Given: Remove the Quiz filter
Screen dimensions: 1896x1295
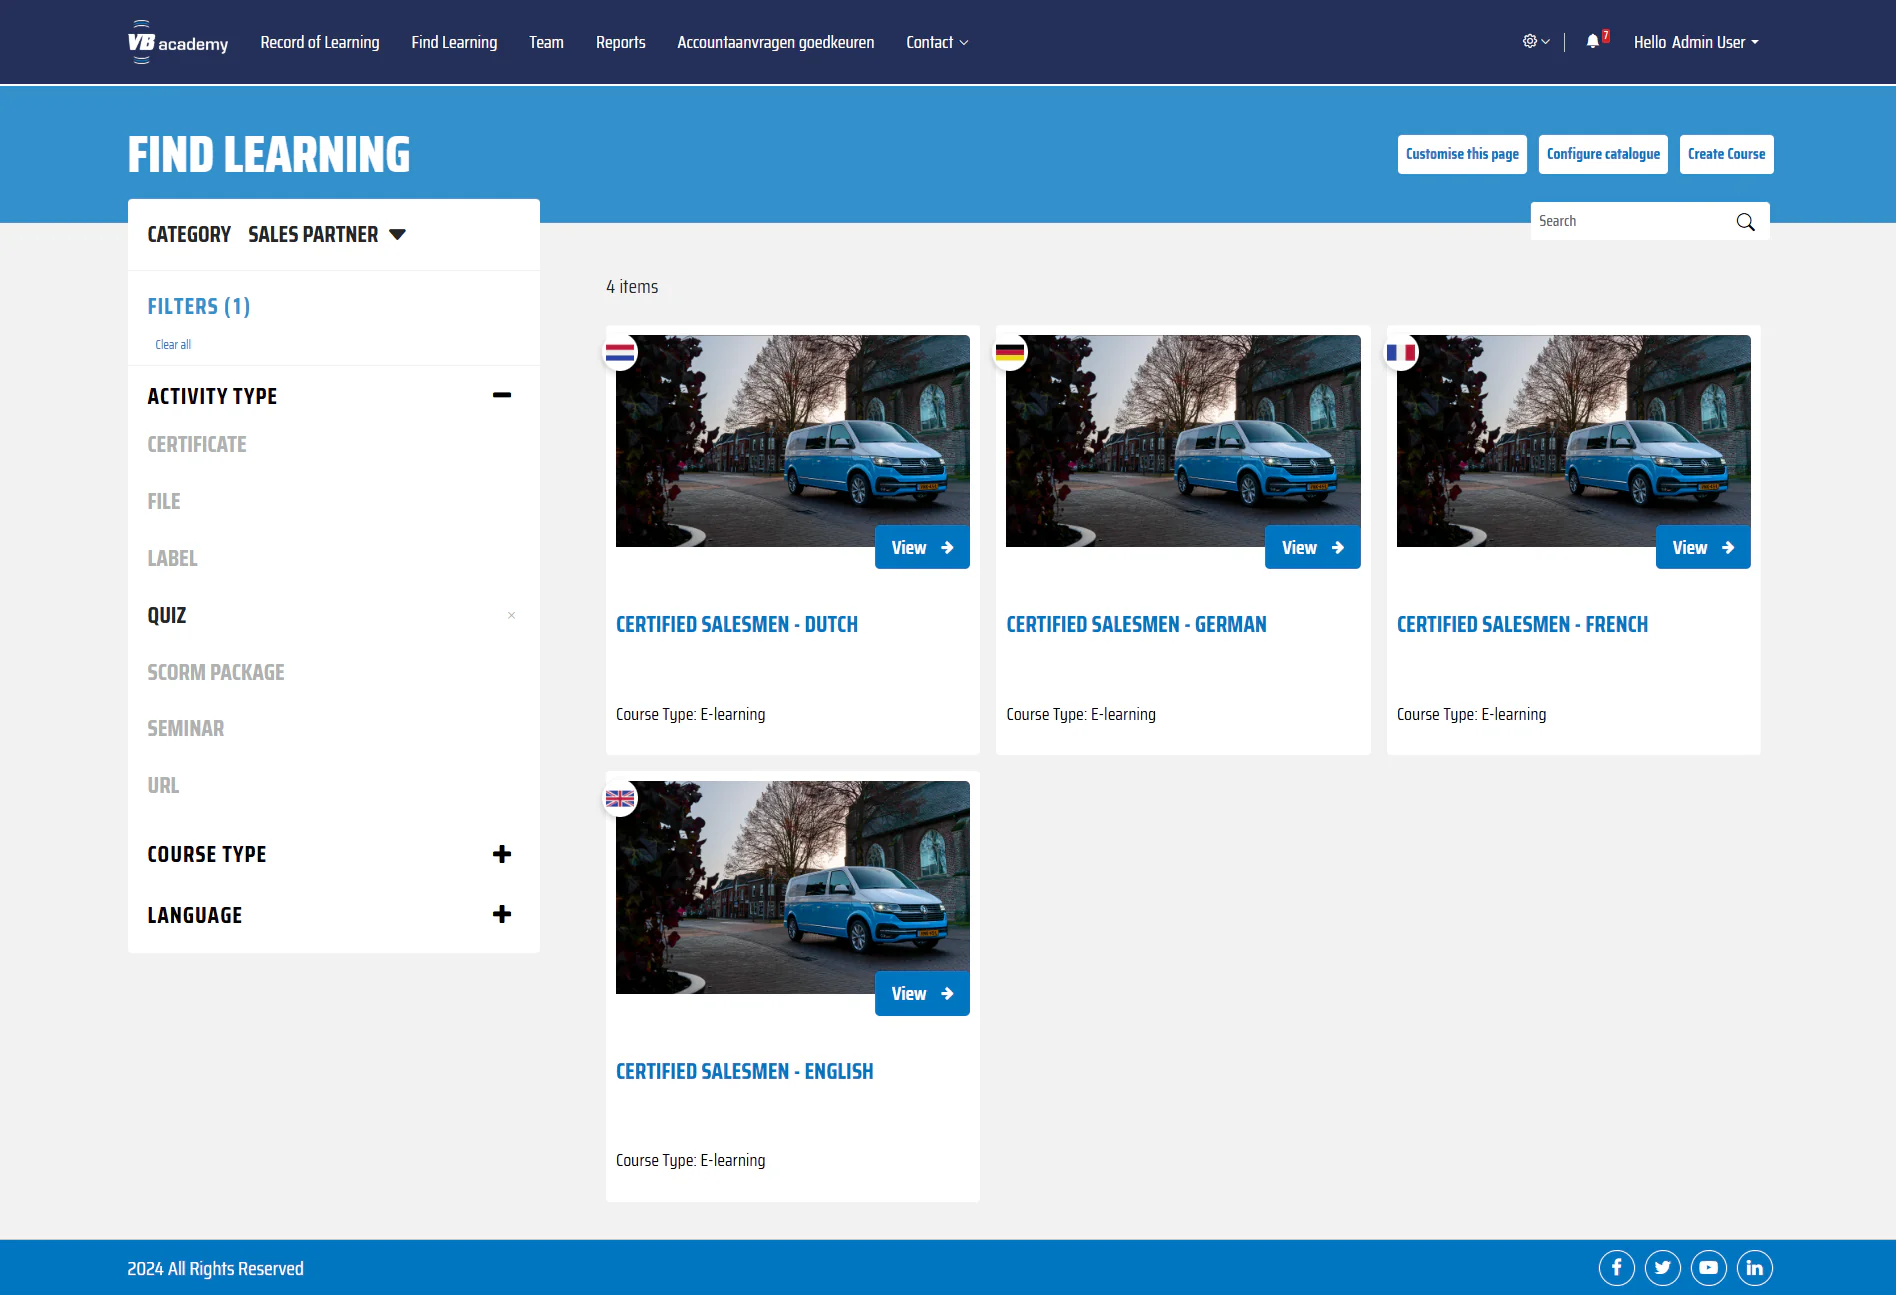Looking at the screenshot, I should click(x=511, y=616).
